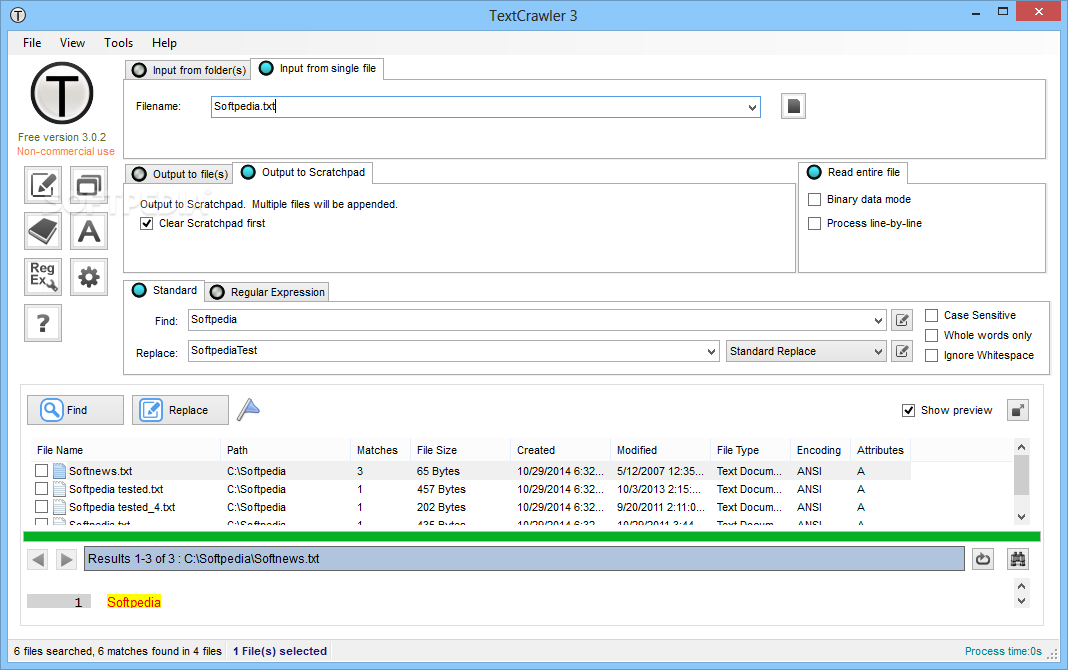Click the letter A font icon
Viewport: 1068px width, 670px height.
point(89,231)
